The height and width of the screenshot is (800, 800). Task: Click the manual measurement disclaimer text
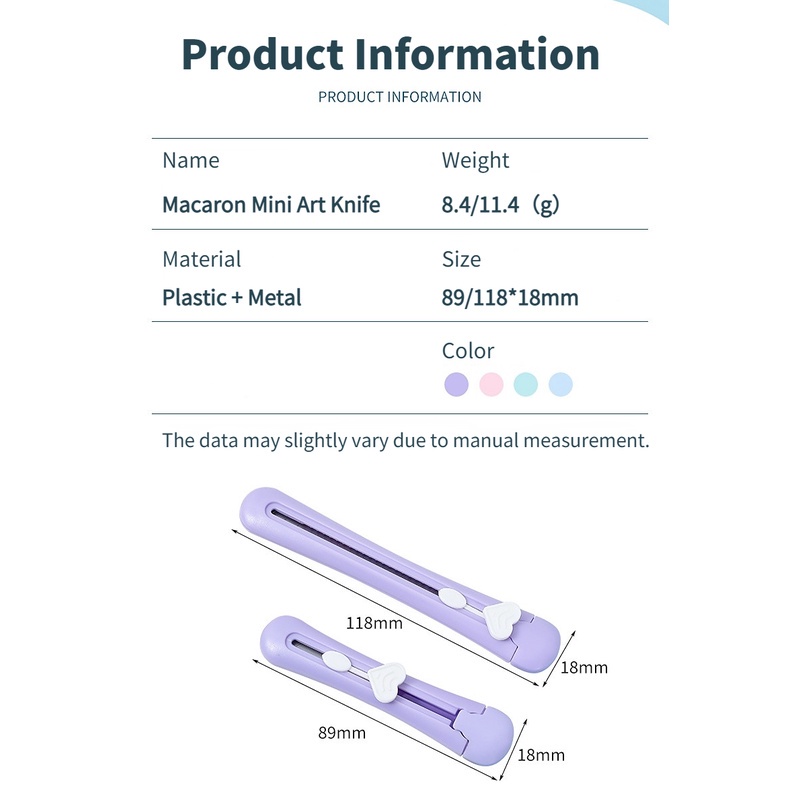coord(405,440)
